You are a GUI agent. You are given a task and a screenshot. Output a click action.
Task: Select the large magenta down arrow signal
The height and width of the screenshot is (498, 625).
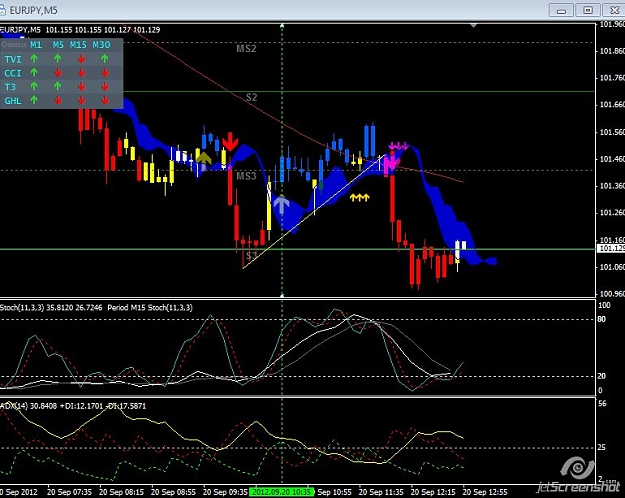391,163
